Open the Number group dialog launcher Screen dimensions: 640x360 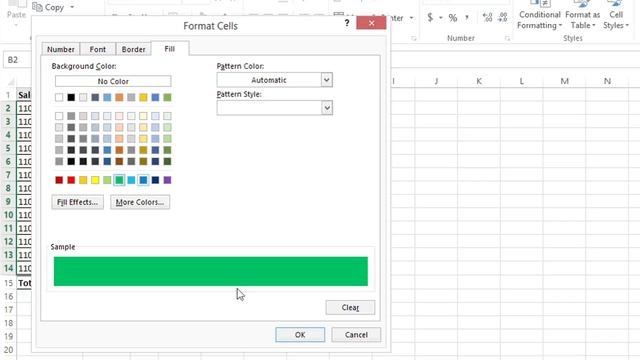point(507,38)
